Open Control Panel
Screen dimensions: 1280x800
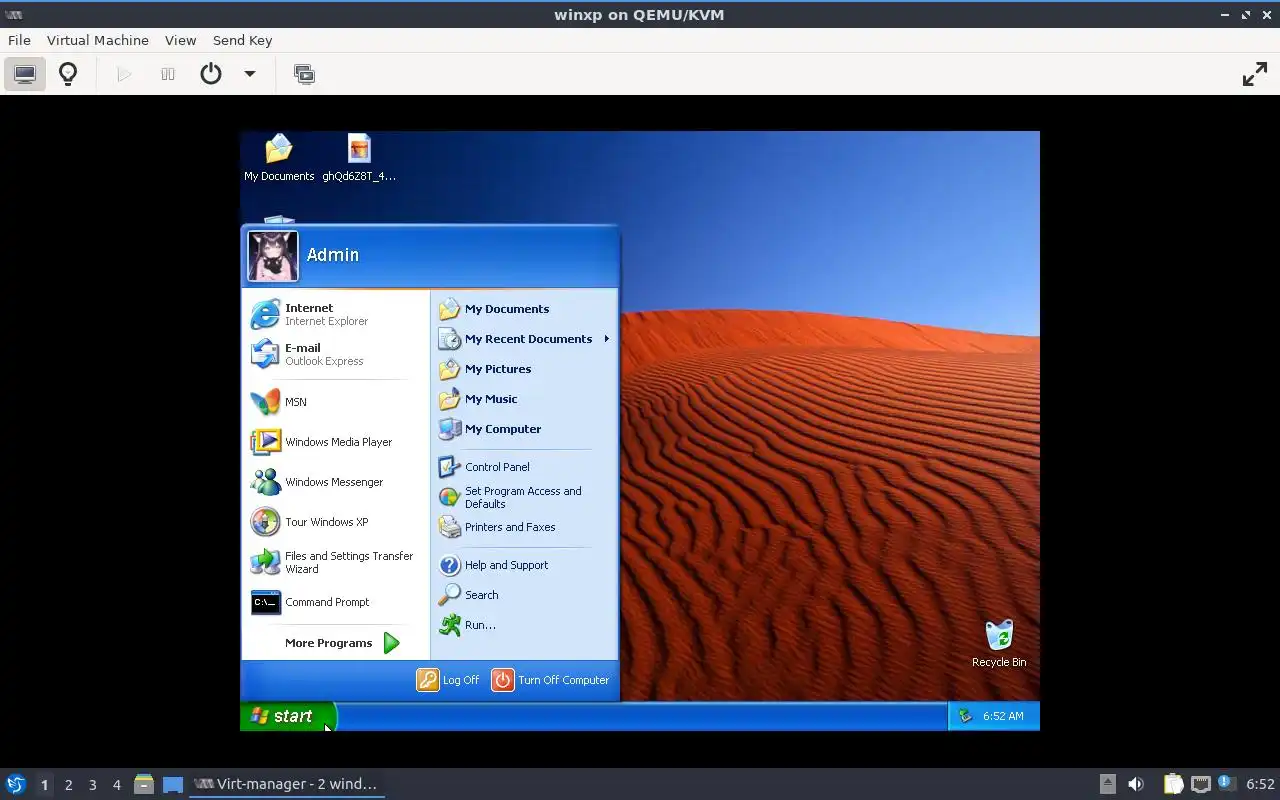(524, 467)
